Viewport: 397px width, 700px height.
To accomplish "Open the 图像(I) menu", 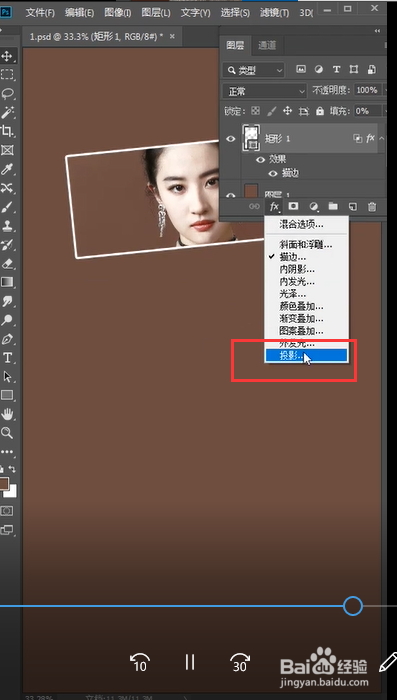I will point(117,12).
